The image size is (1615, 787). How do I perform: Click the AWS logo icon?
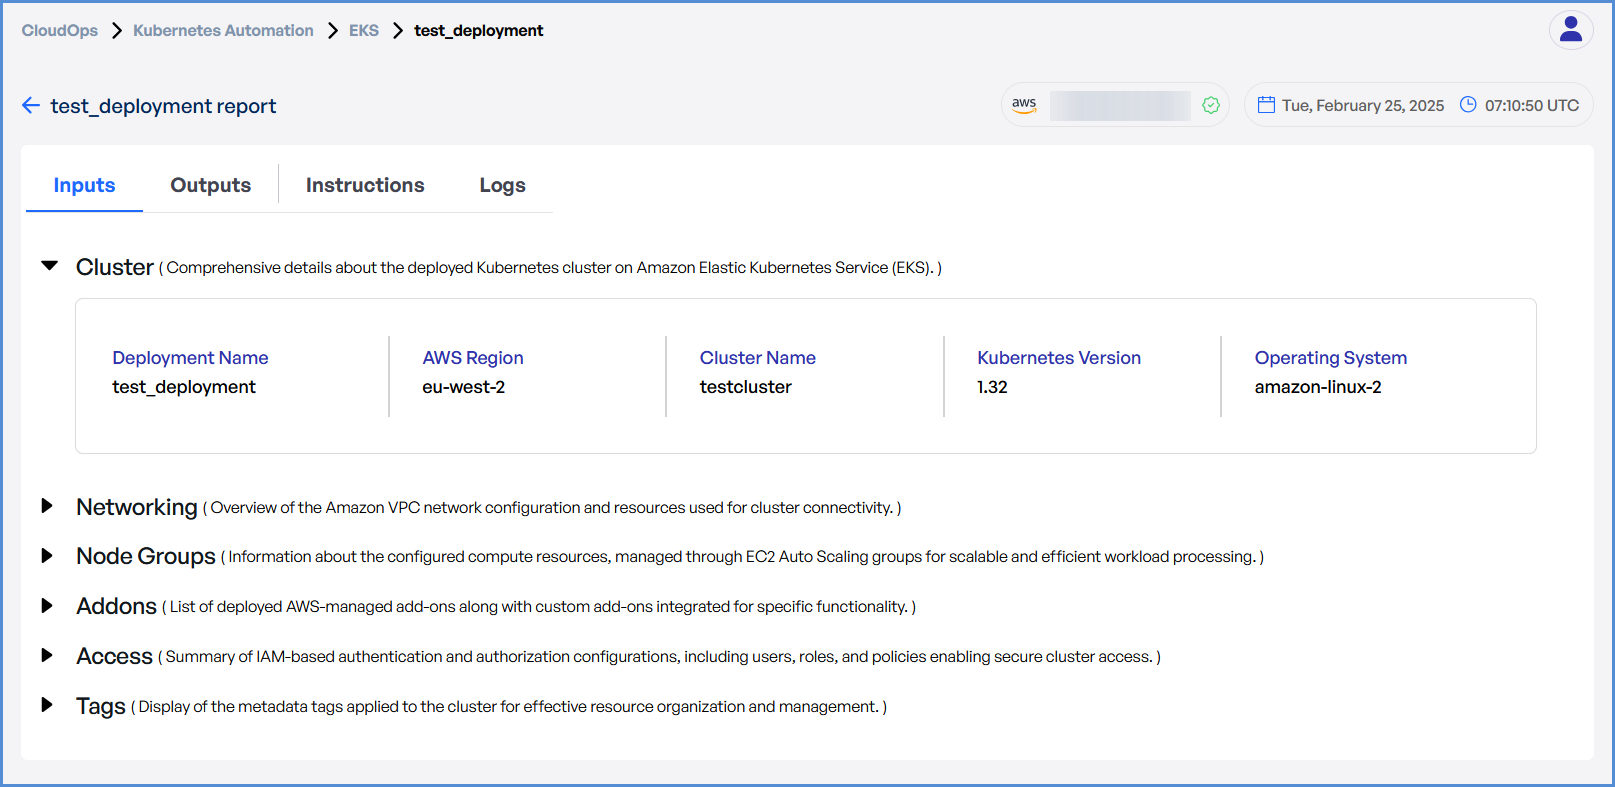(1024, 105)
